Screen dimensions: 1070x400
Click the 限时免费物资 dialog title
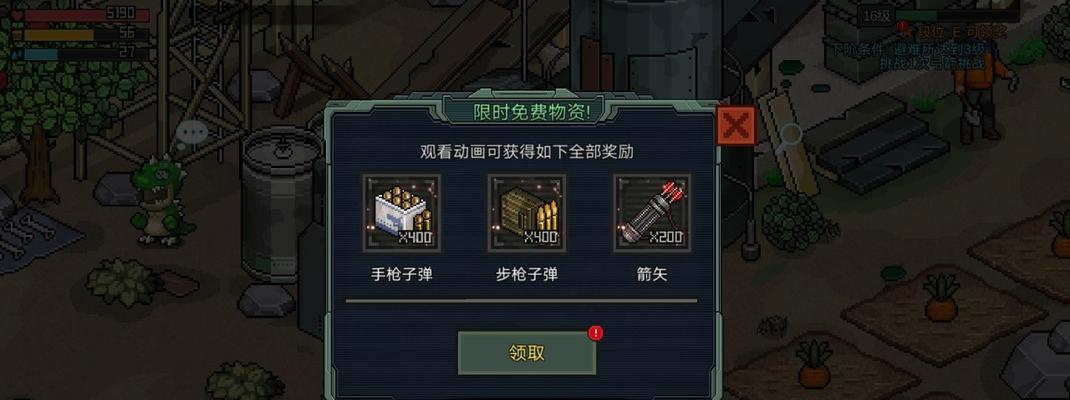click(532, 113)
